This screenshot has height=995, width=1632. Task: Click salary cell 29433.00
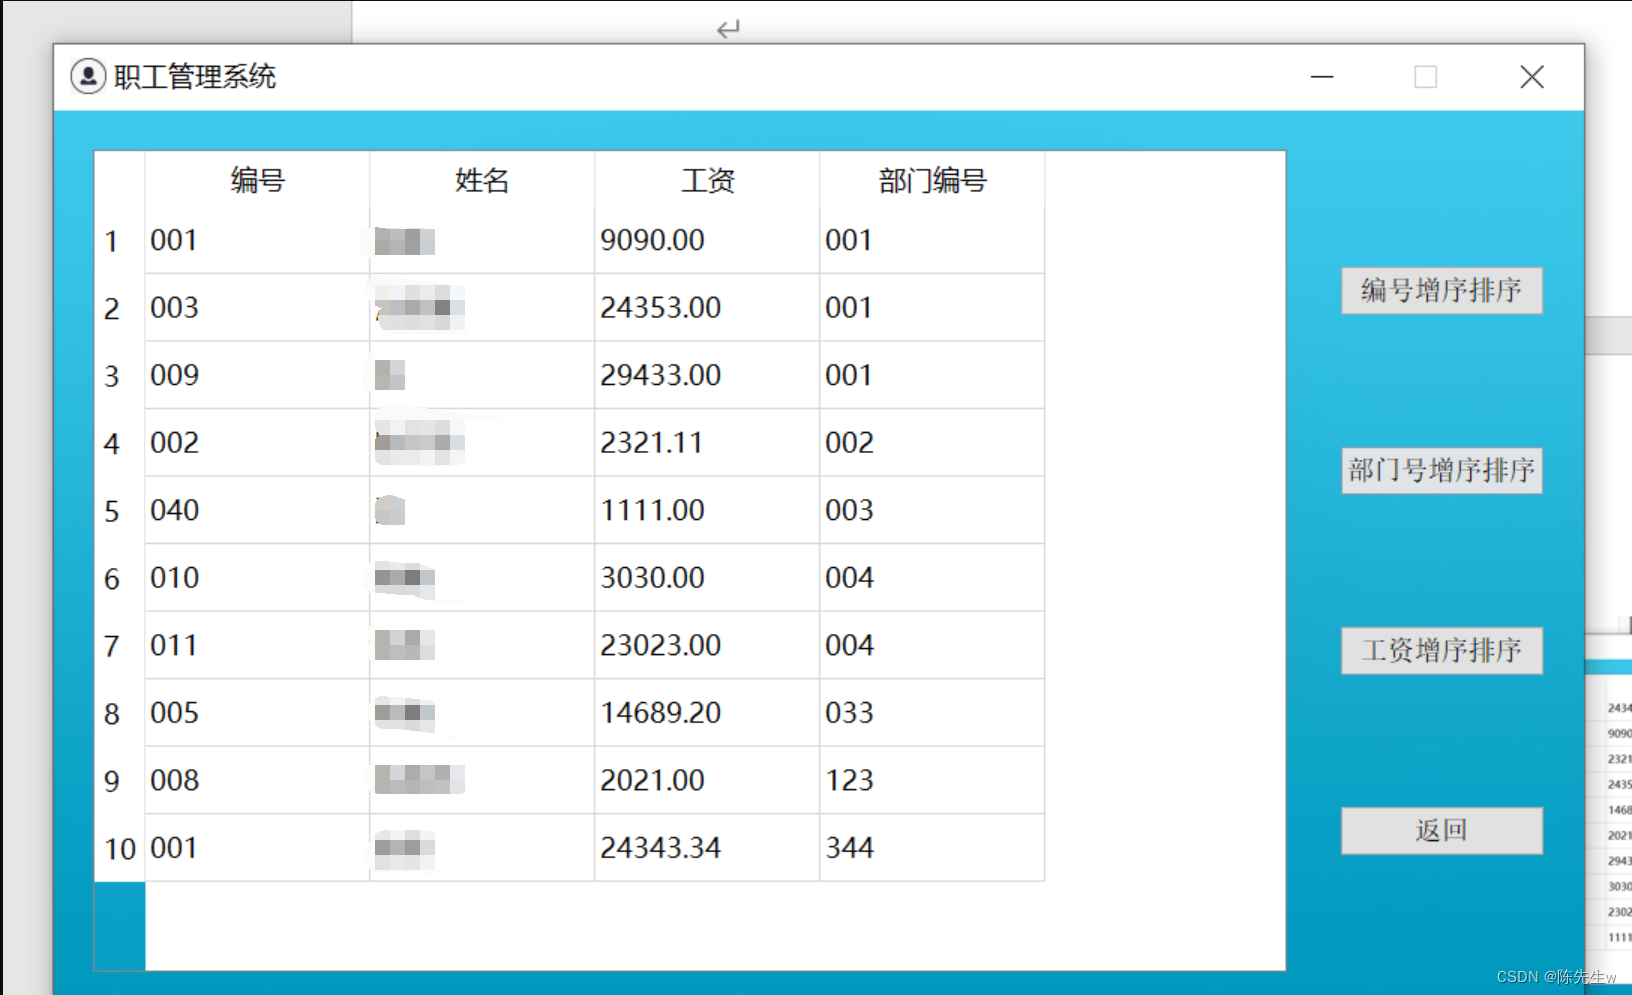pos(707,375)
